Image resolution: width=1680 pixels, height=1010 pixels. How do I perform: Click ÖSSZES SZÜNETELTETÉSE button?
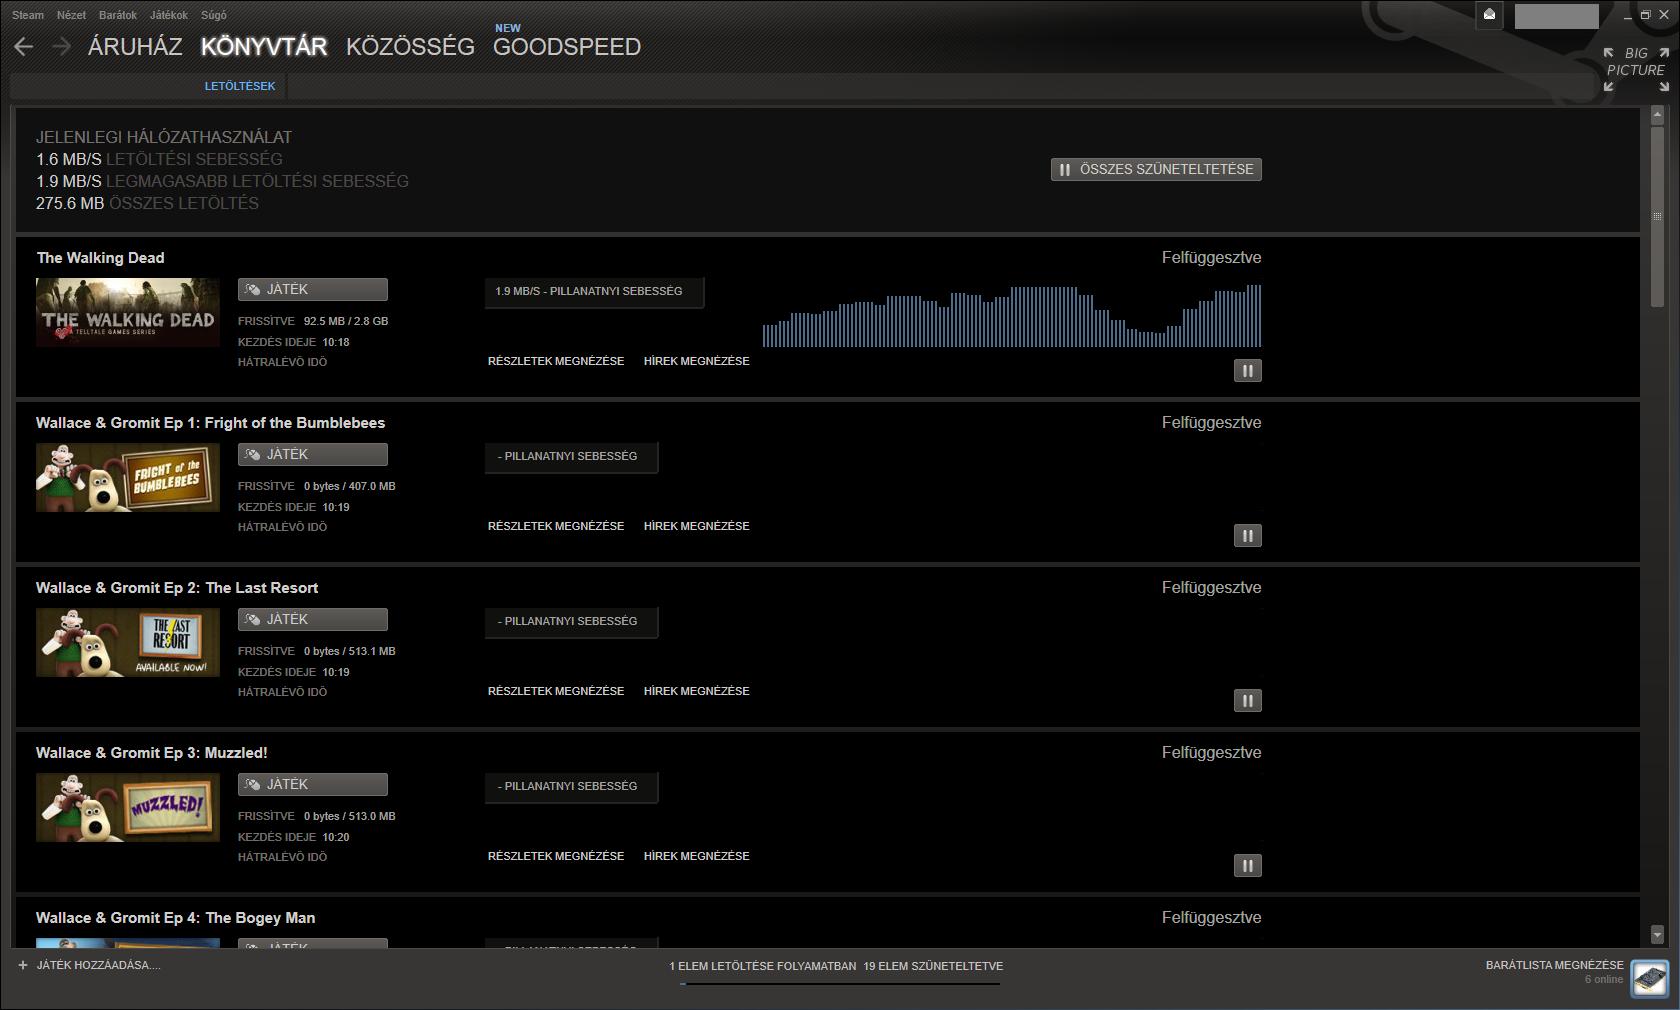1156,170
